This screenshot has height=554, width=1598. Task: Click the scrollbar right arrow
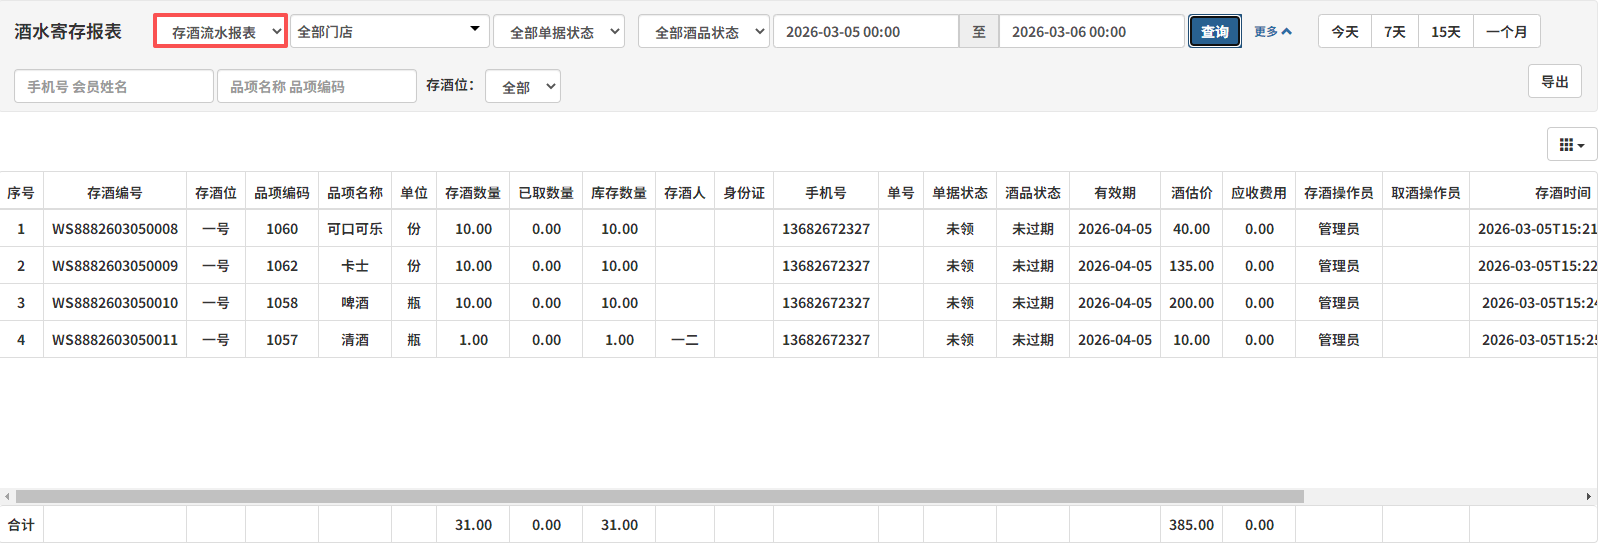click(1588, 497)
